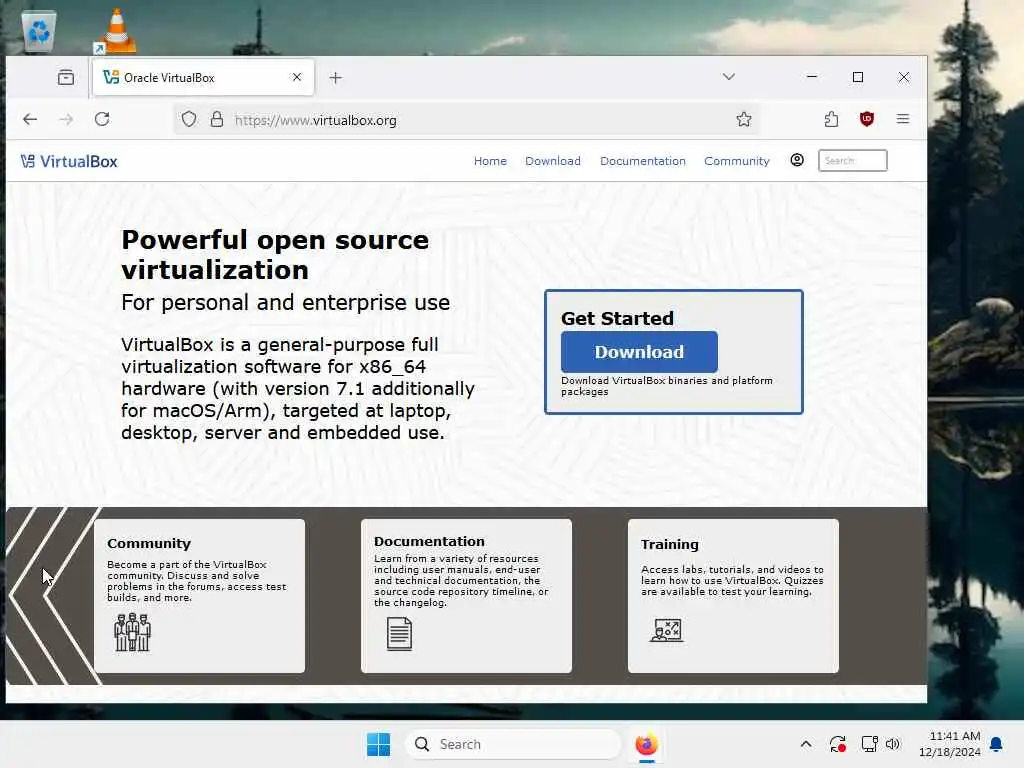Open the Documentation nav item
The image size is (1024, 768).
point(643,161)
